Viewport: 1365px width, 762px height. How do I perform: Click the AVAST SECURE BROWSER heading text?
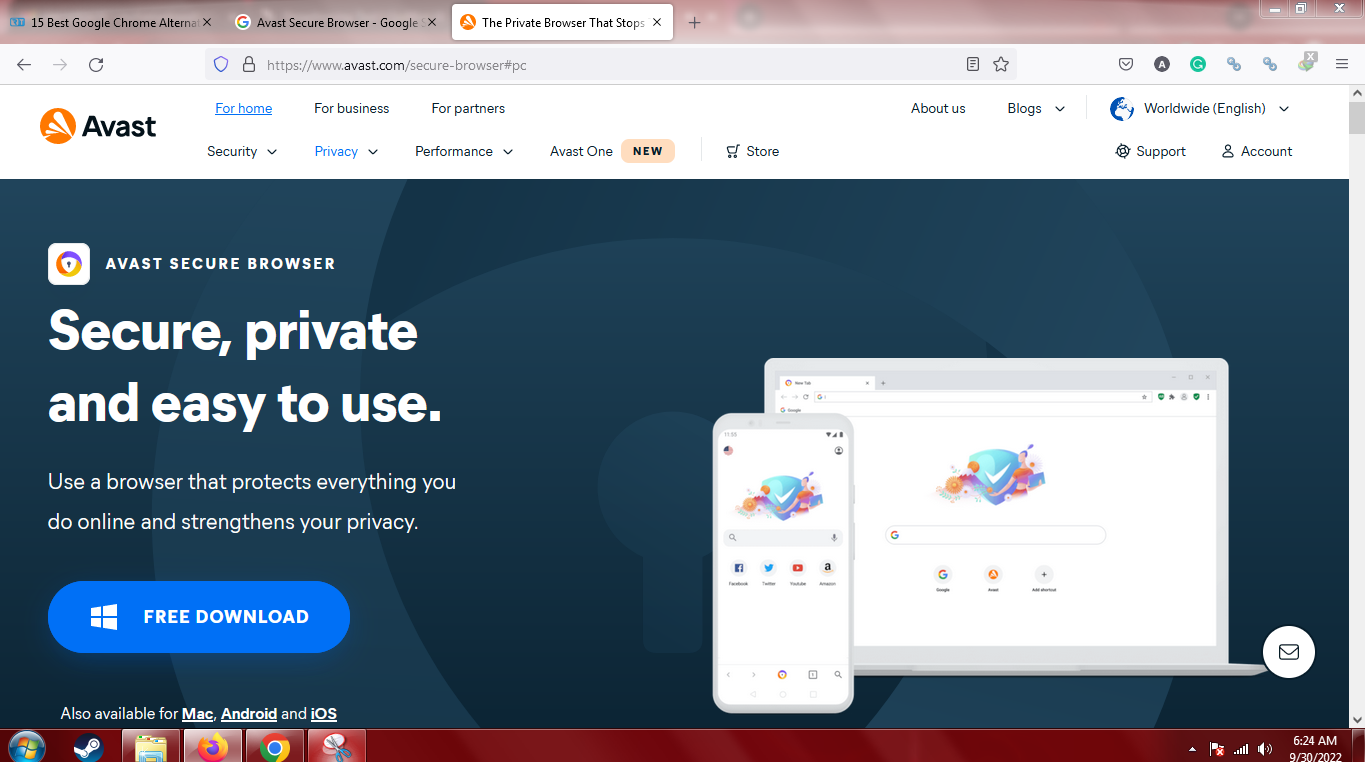click(x=220, y=264)
